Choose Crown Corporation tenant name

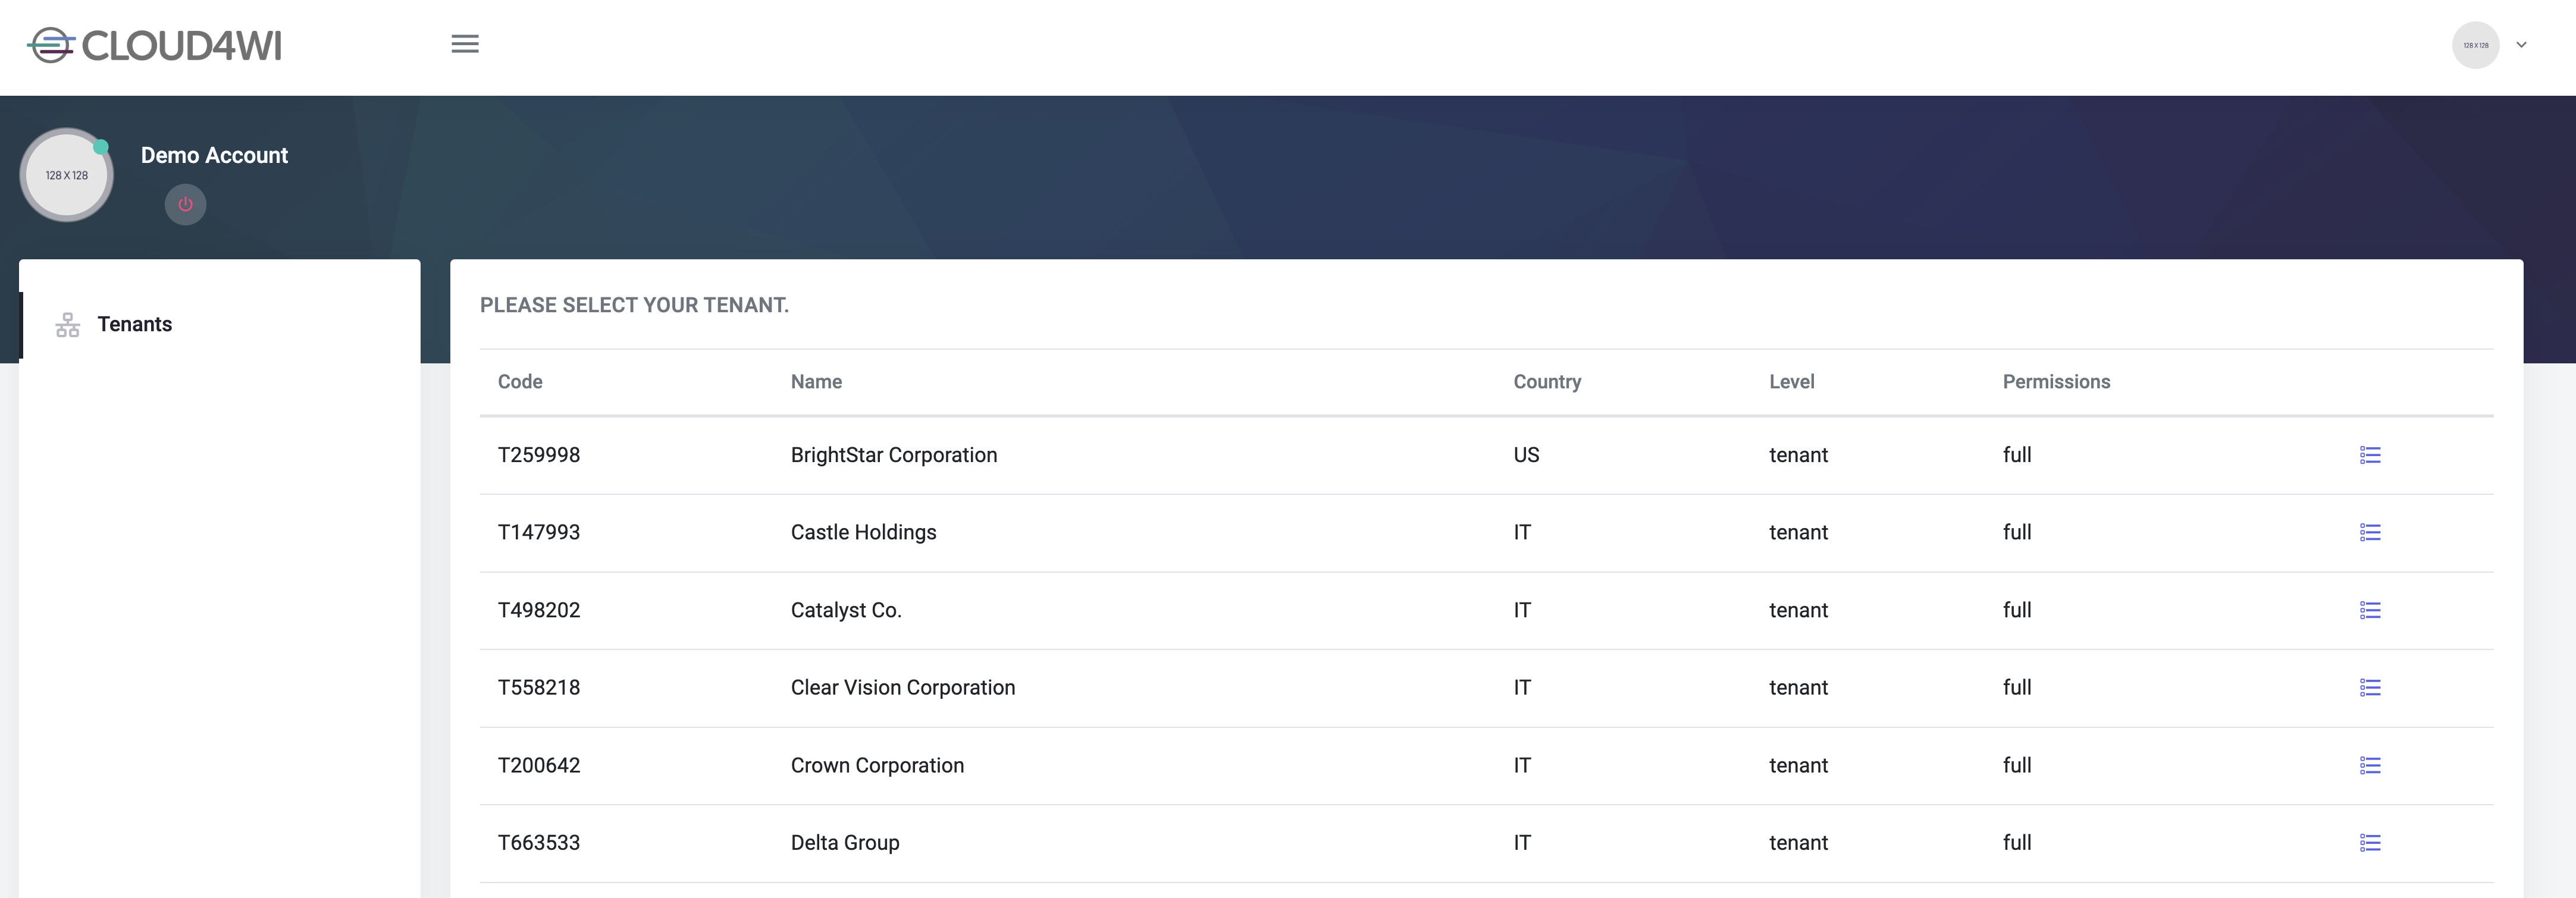877,766
